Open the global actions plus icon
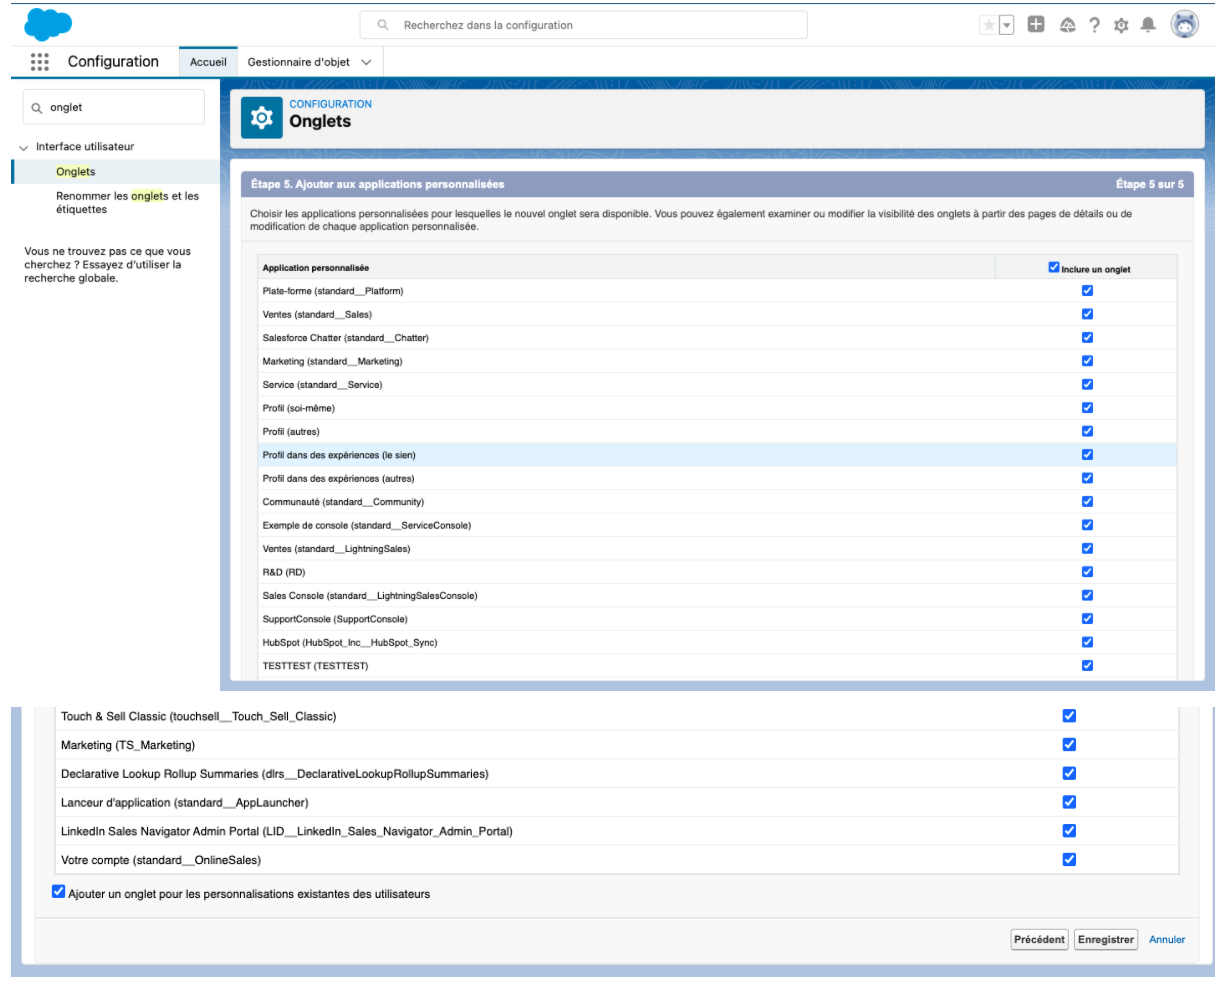Viewport: 1230px width, 983px height. point(1036,25)
